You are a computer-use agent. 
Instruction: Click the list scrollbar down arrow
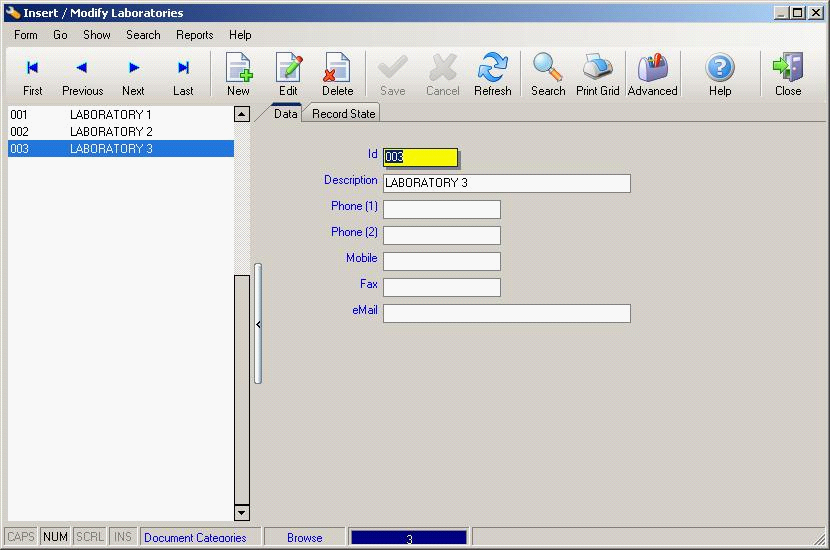coord(242,512)
